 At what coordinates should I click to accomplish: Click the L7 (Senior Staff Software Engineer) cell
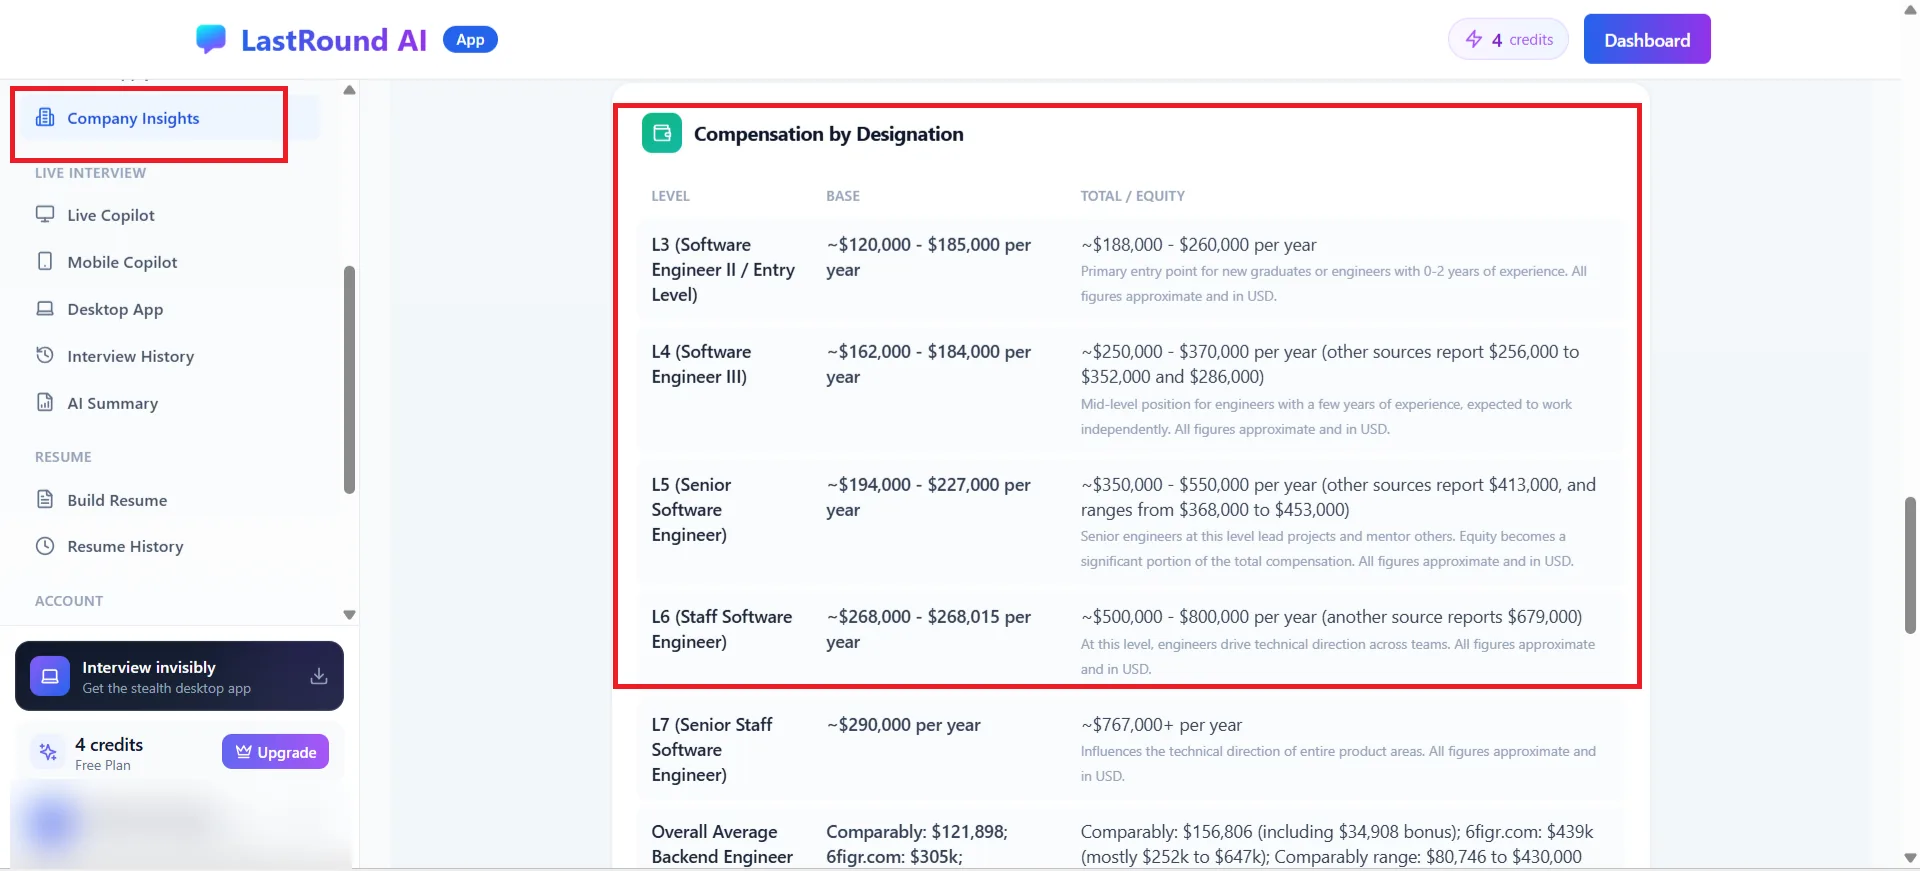pos(712,749)
